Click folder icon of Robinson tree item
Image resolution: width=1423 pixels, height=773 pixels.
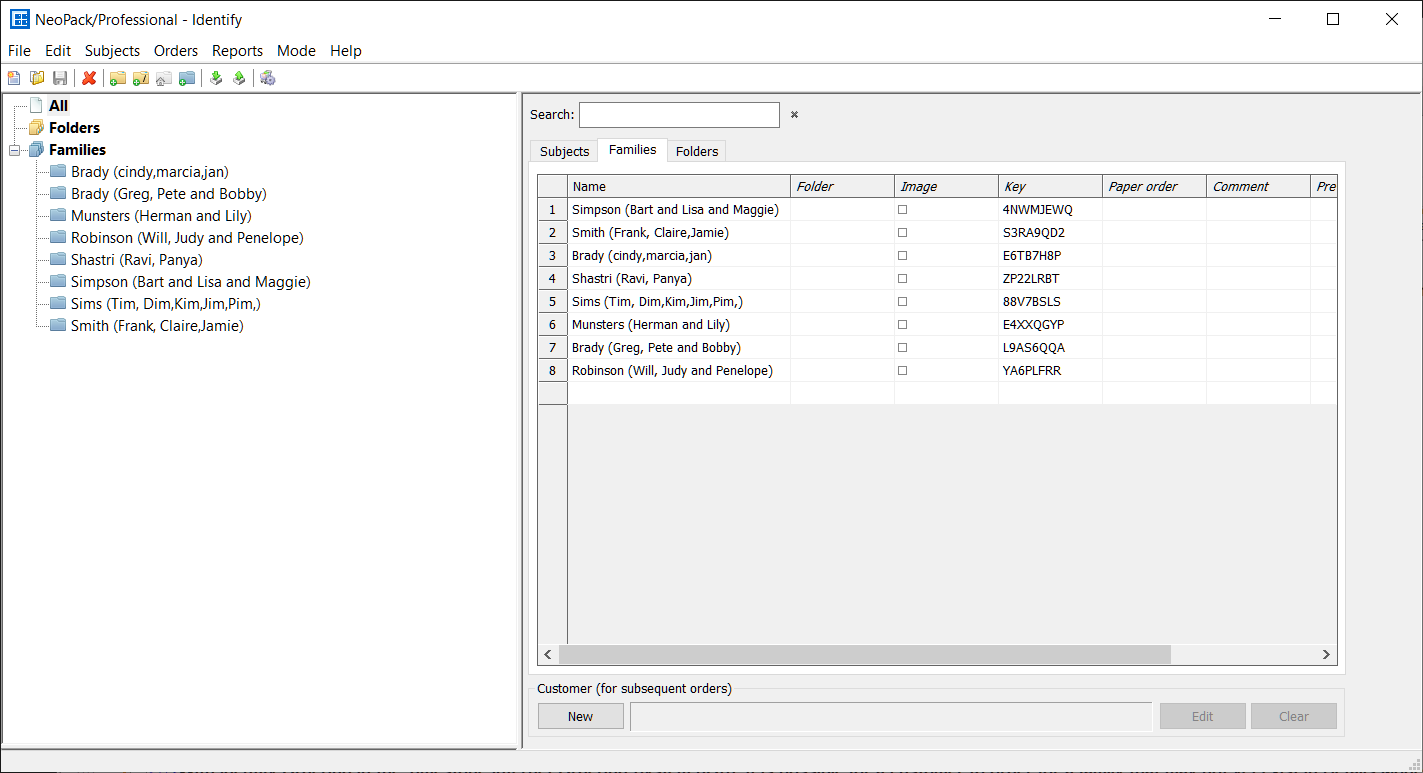[x=58, y=237]
